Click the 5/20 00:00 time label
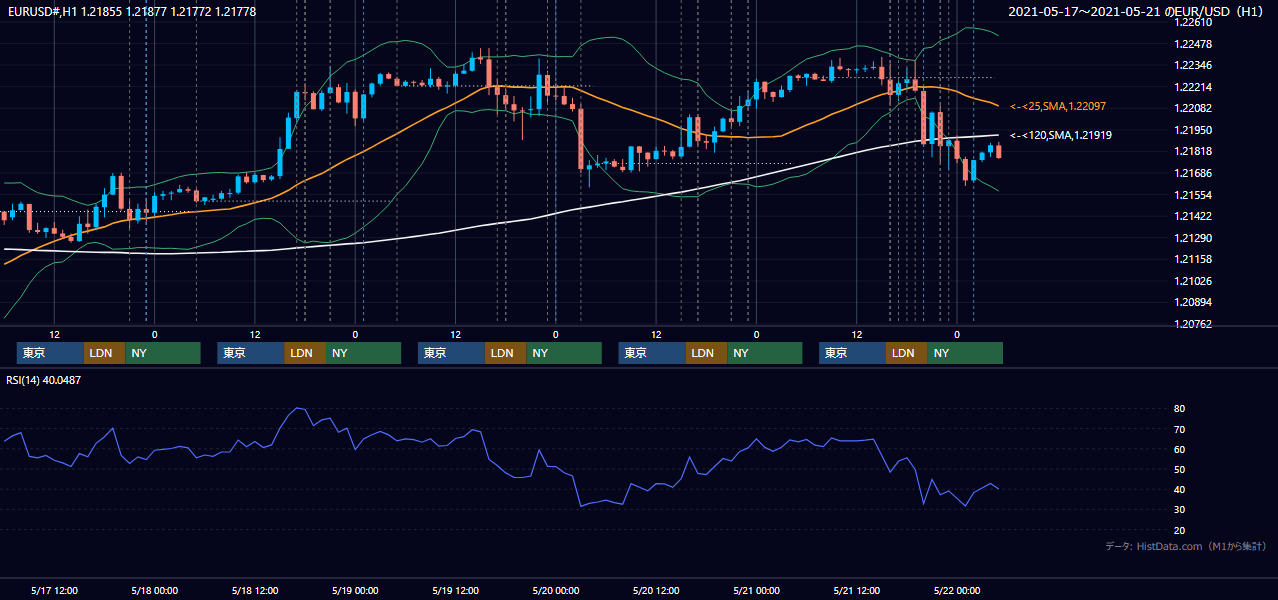The width and height of the screenshot is (1278, 600). coord(556,590)
